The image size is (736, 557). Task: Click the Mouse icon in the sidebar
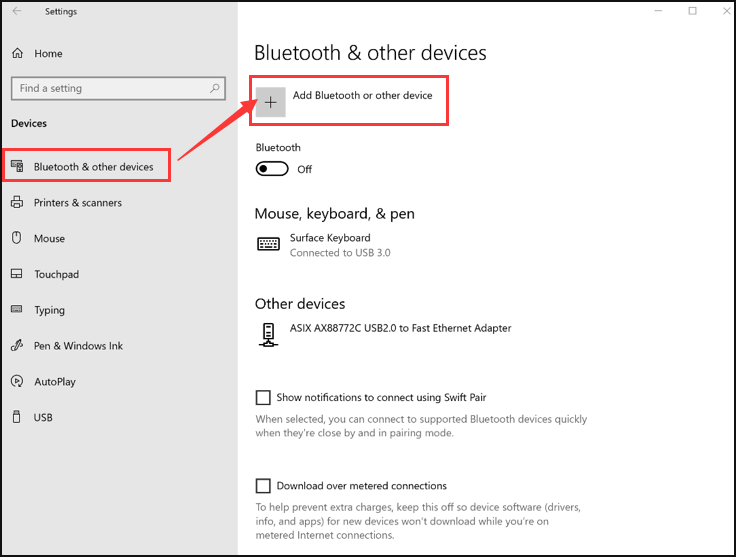click(16, 238)
